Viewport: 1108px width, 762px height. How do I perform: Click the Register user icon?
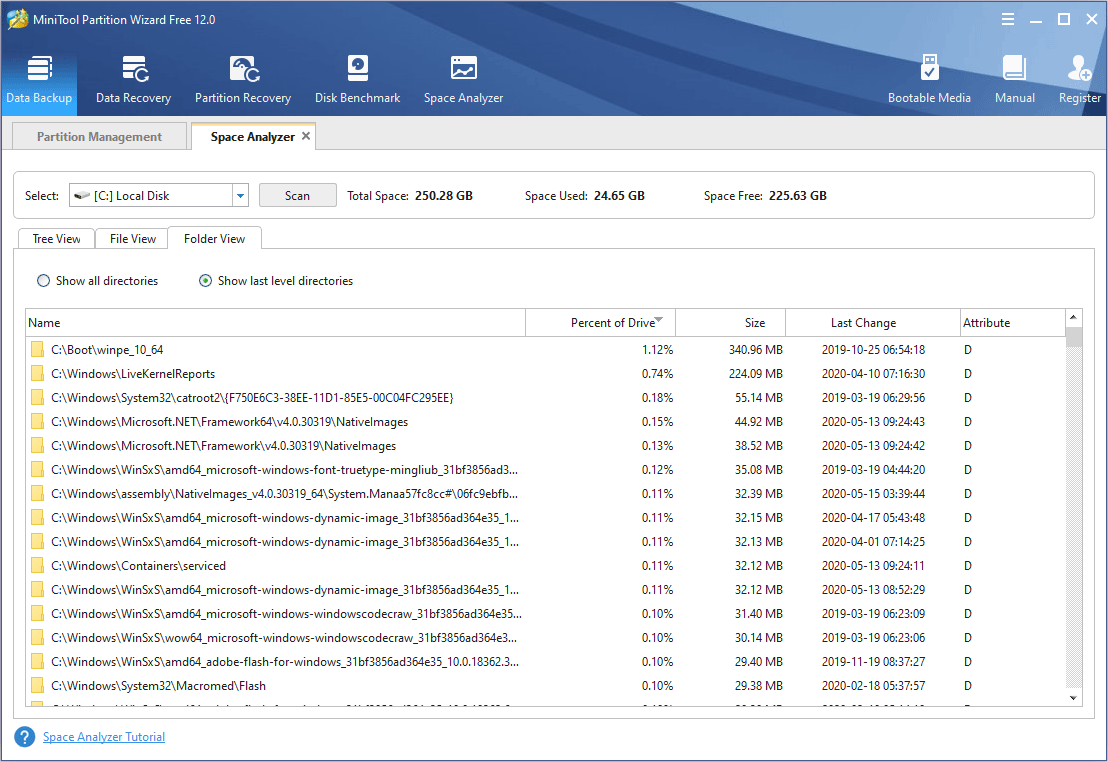(x=1080, y=80)
